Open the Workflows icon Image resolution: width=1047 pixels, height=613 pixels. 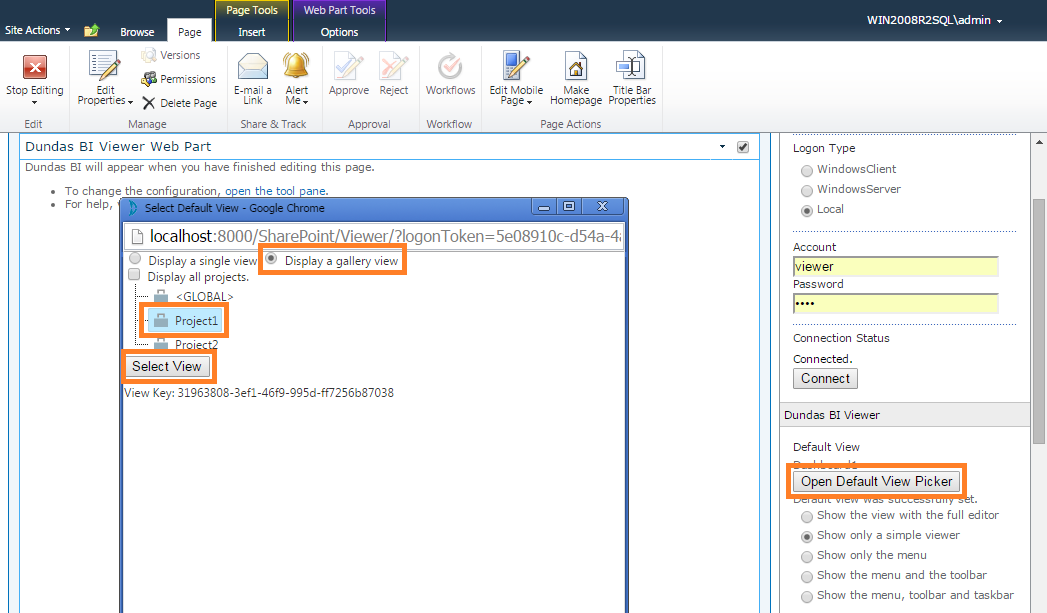coord(450,66)
